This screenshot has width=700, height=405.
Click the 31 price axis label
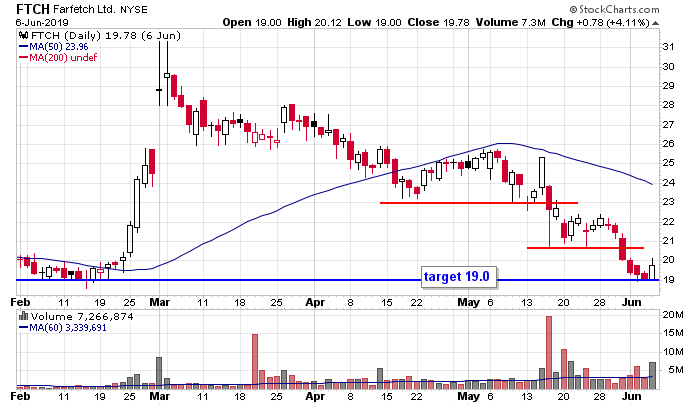(x=668, y=47)
